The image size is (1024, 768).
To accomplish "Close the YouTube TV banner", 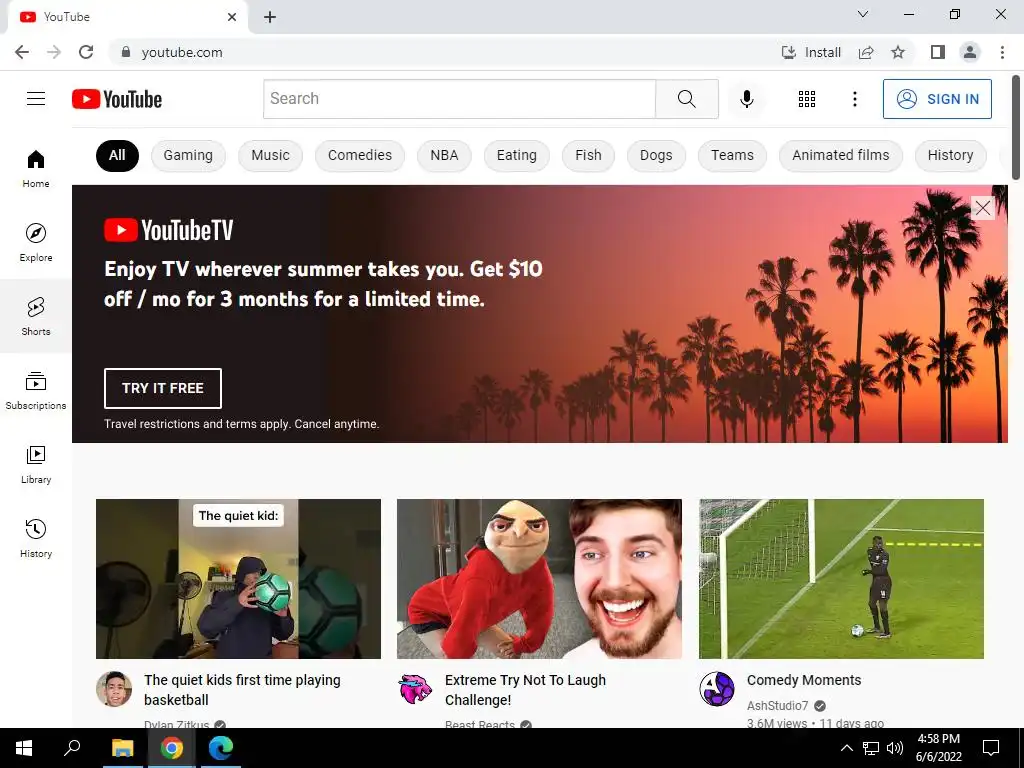I will click(x=983, y=208).
